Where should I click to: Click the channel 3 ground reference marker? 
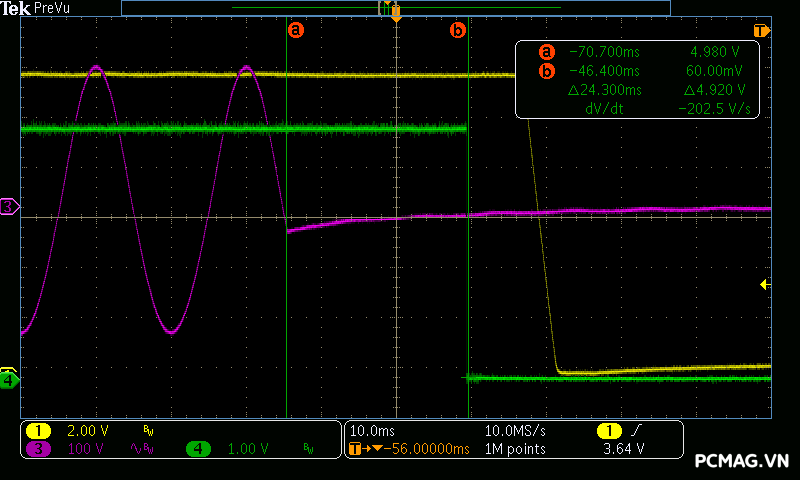[9, 206]
